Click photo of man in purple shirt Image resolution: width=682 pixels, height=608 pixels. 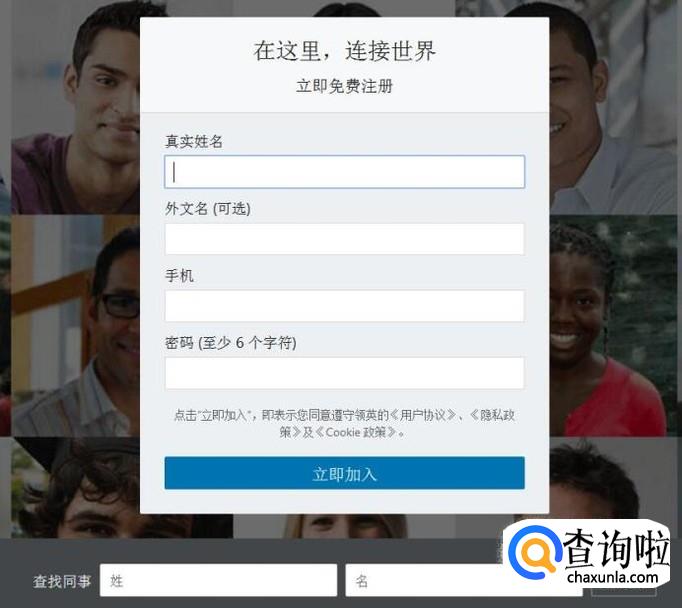coord(76,107)
